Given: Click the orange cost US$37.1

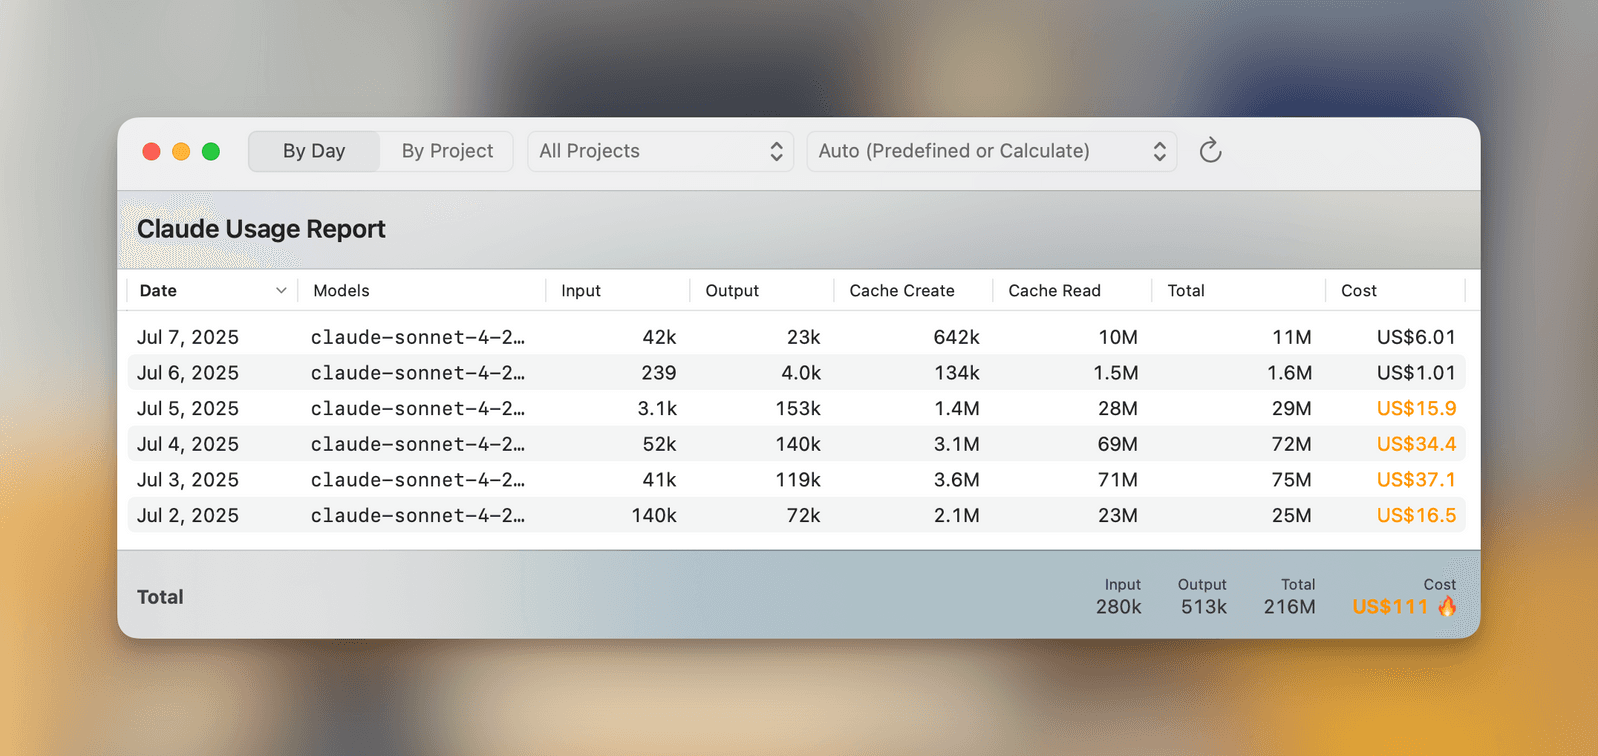Looking at the screenshot, I should coord(1416,480).
